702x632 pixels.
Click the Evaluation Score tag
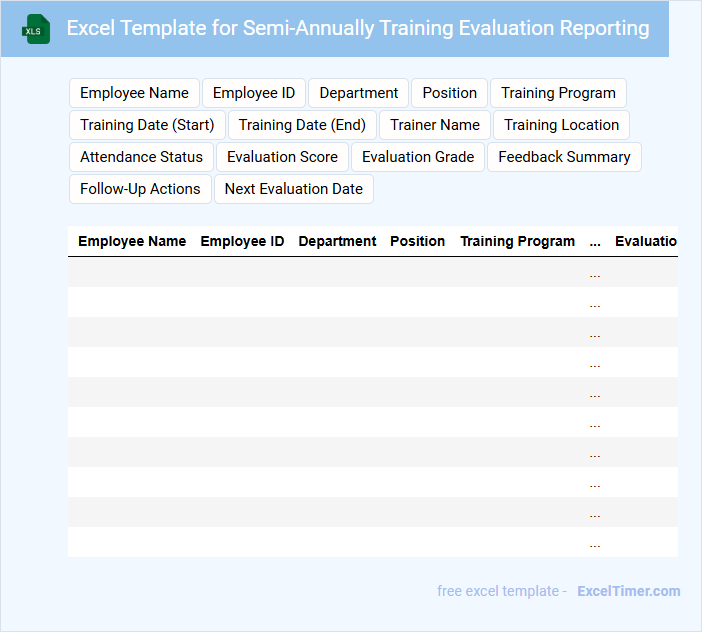(282, 157)
